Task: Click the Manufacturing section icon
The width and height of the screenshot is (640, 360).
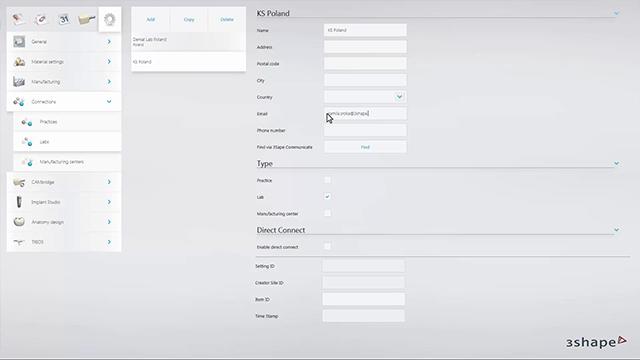Action: pos(19,82)
